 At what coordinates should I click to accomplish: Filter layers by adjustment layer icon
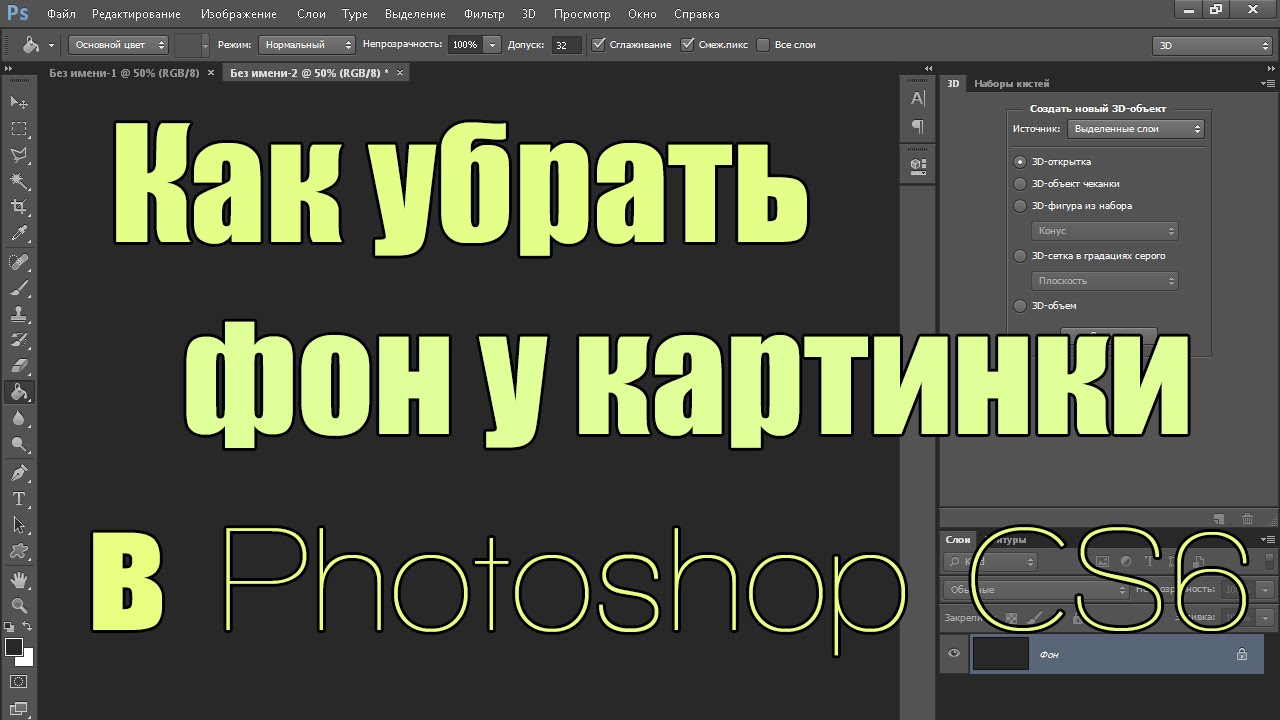[1126, 562]
